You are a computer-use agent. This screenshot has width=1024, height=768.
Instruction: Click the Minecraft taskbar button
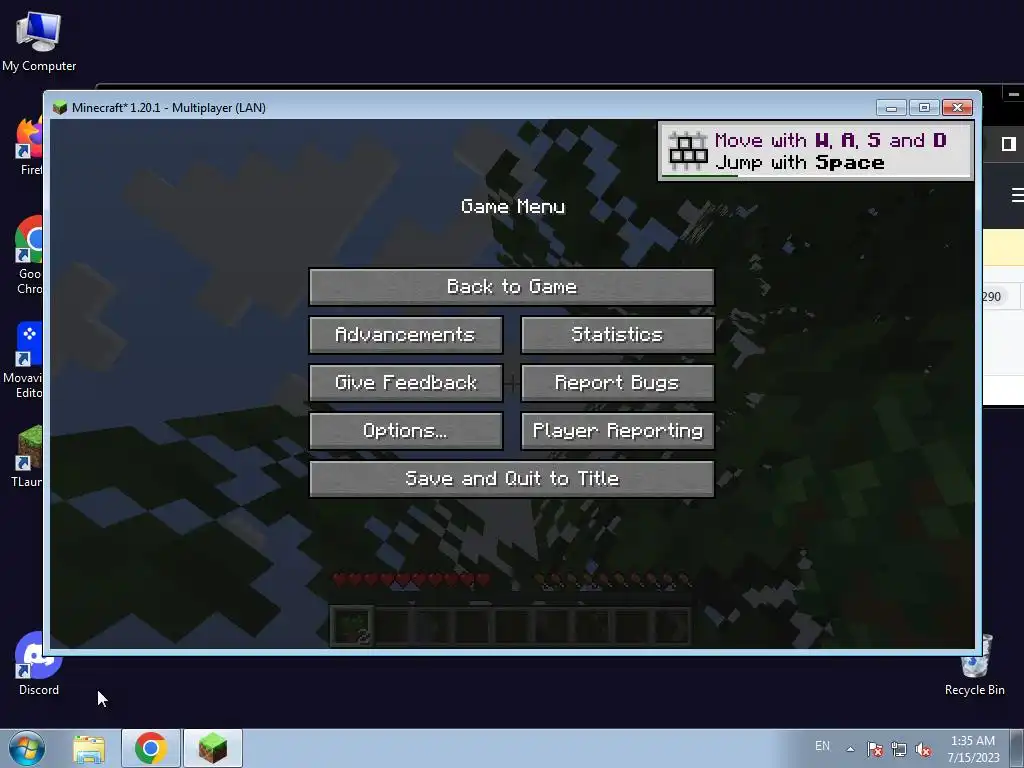point(213,748)
